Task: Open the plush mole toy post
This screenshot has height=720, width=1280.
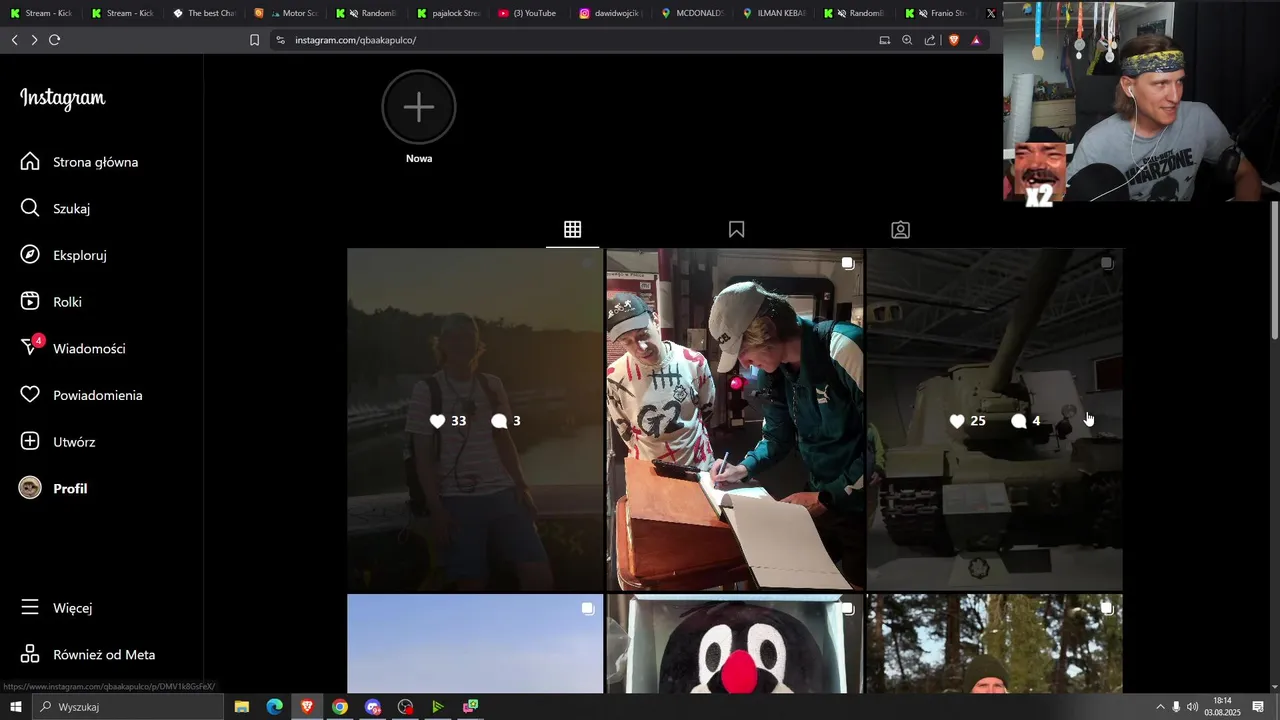Action: pyautogui.click(x=735, y=643)
